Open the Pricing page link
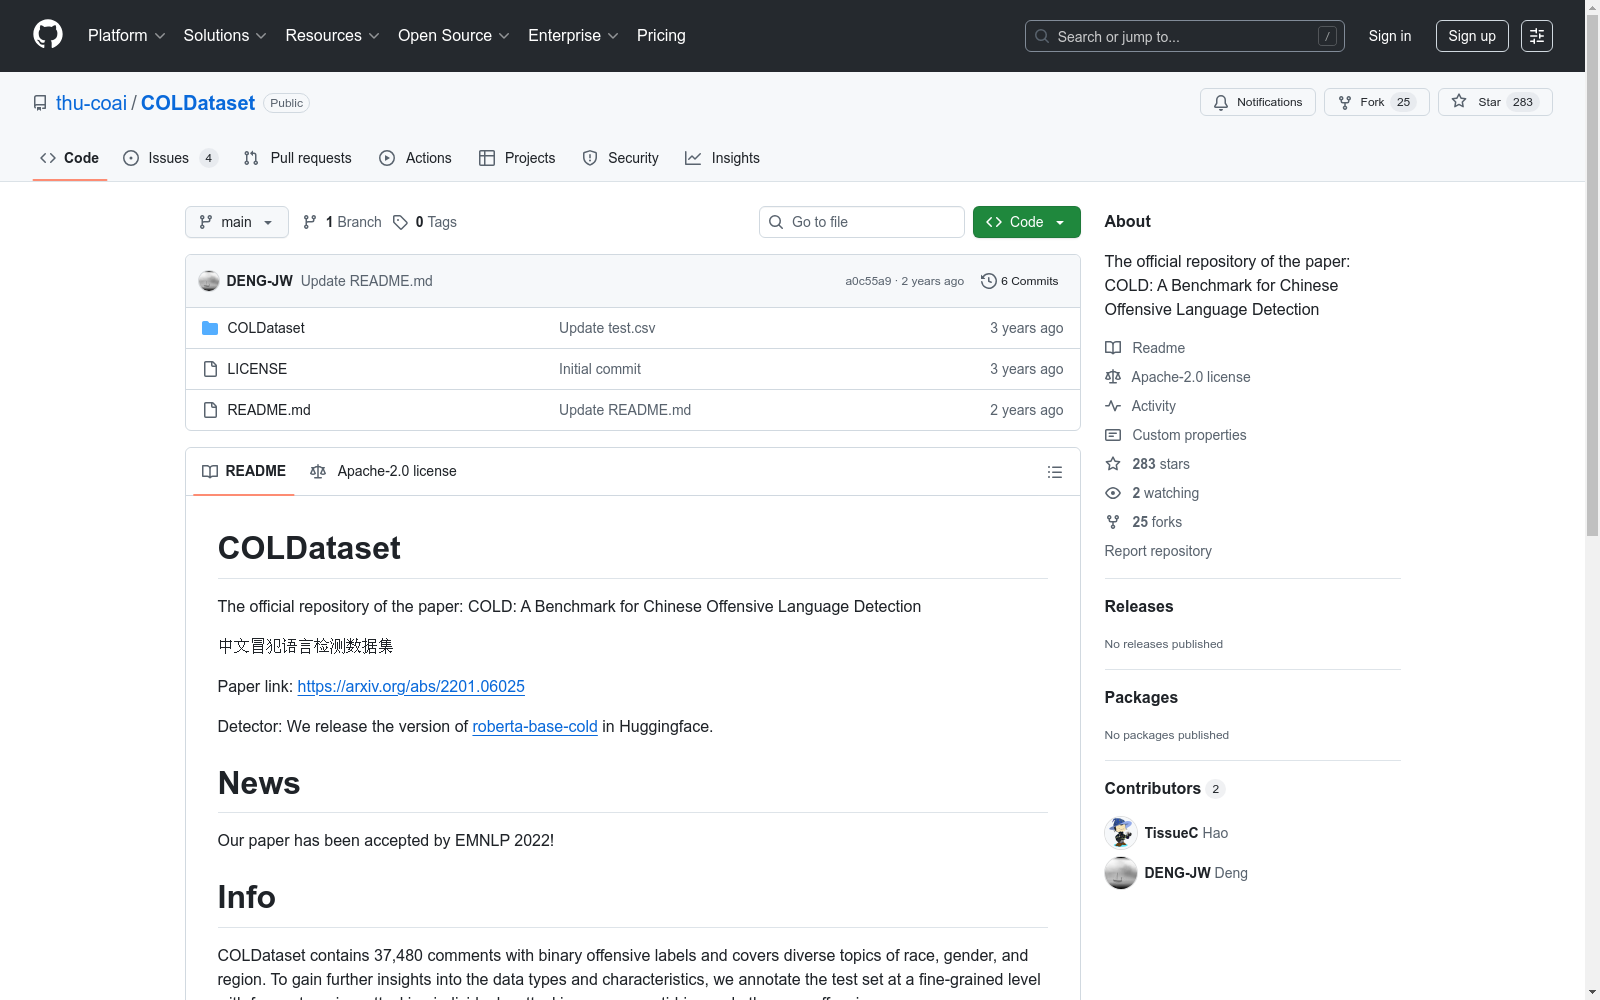 661,36
